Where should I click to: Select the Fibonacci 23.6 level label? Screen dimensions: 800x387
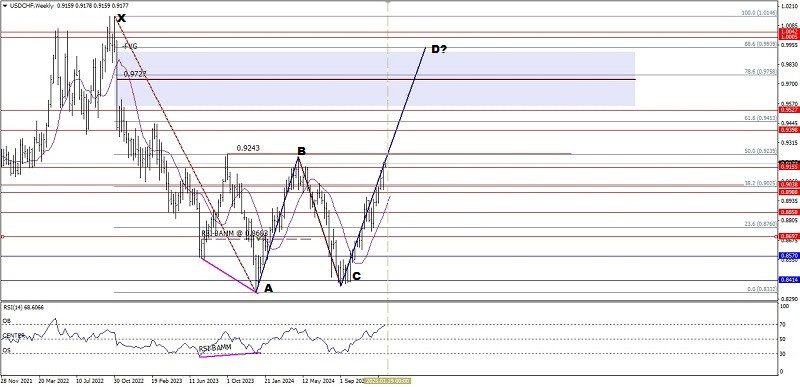760,223
